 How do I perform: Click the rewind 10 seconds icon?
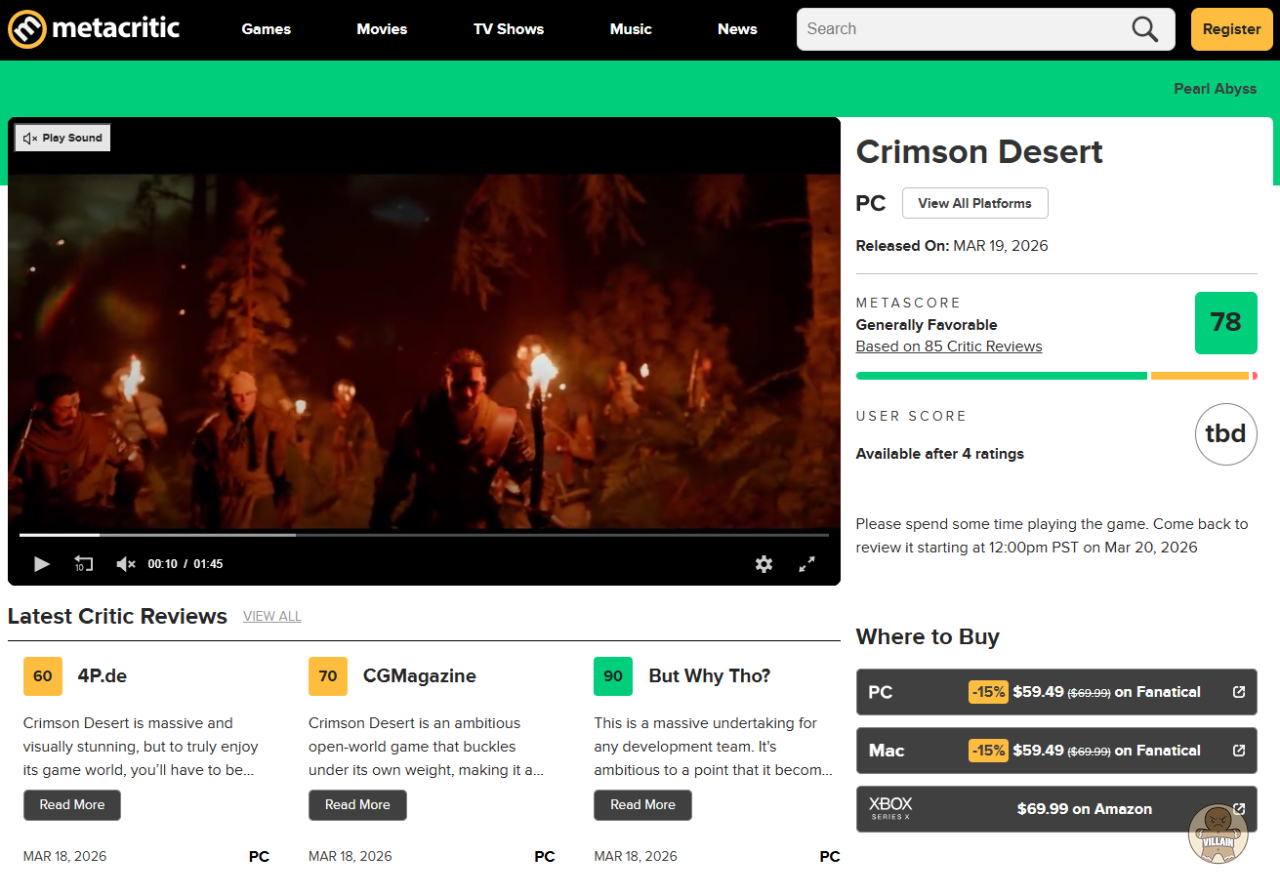click(84, 564)
